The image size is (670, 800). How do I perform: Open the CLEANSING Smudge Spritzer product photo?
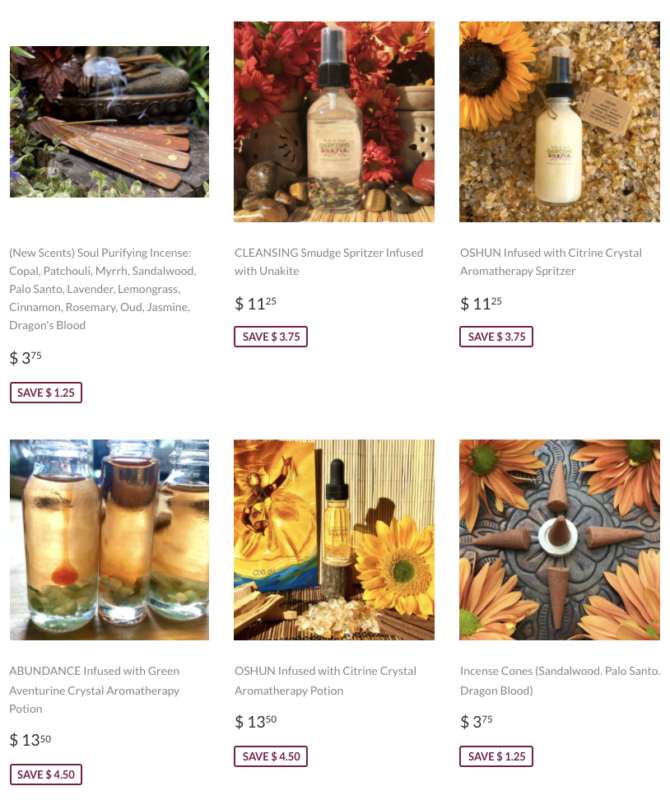tap(334, 121)
